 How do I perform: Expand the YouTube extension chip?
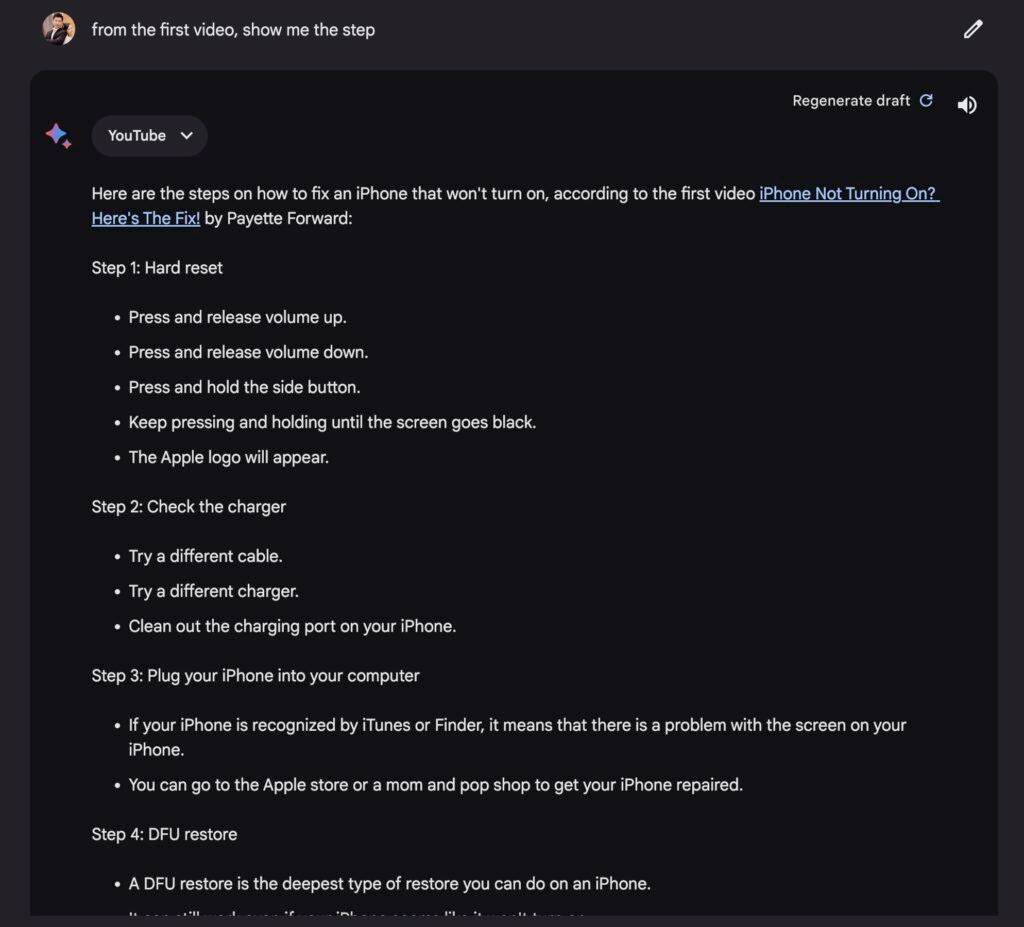pos(150,136)
